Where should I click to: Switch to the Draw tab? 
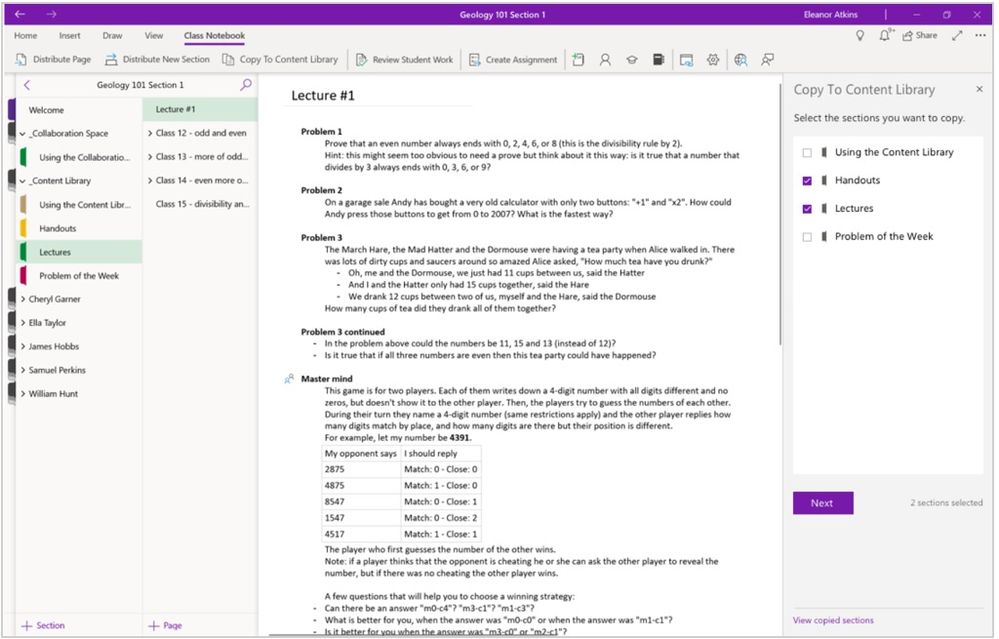click(112, 36)
